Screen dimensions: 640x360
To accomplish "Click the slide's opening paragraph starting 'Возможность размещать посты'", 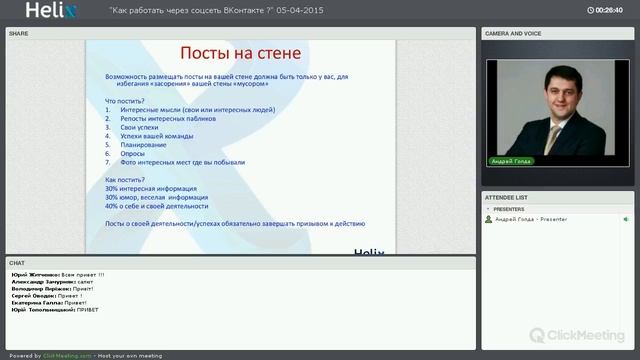I will [227, 80].
